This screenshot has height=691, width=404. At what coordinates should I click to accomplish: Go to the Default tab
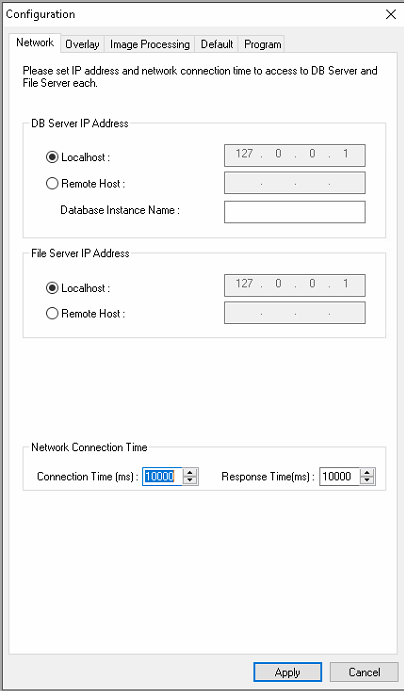click(217, 45)
